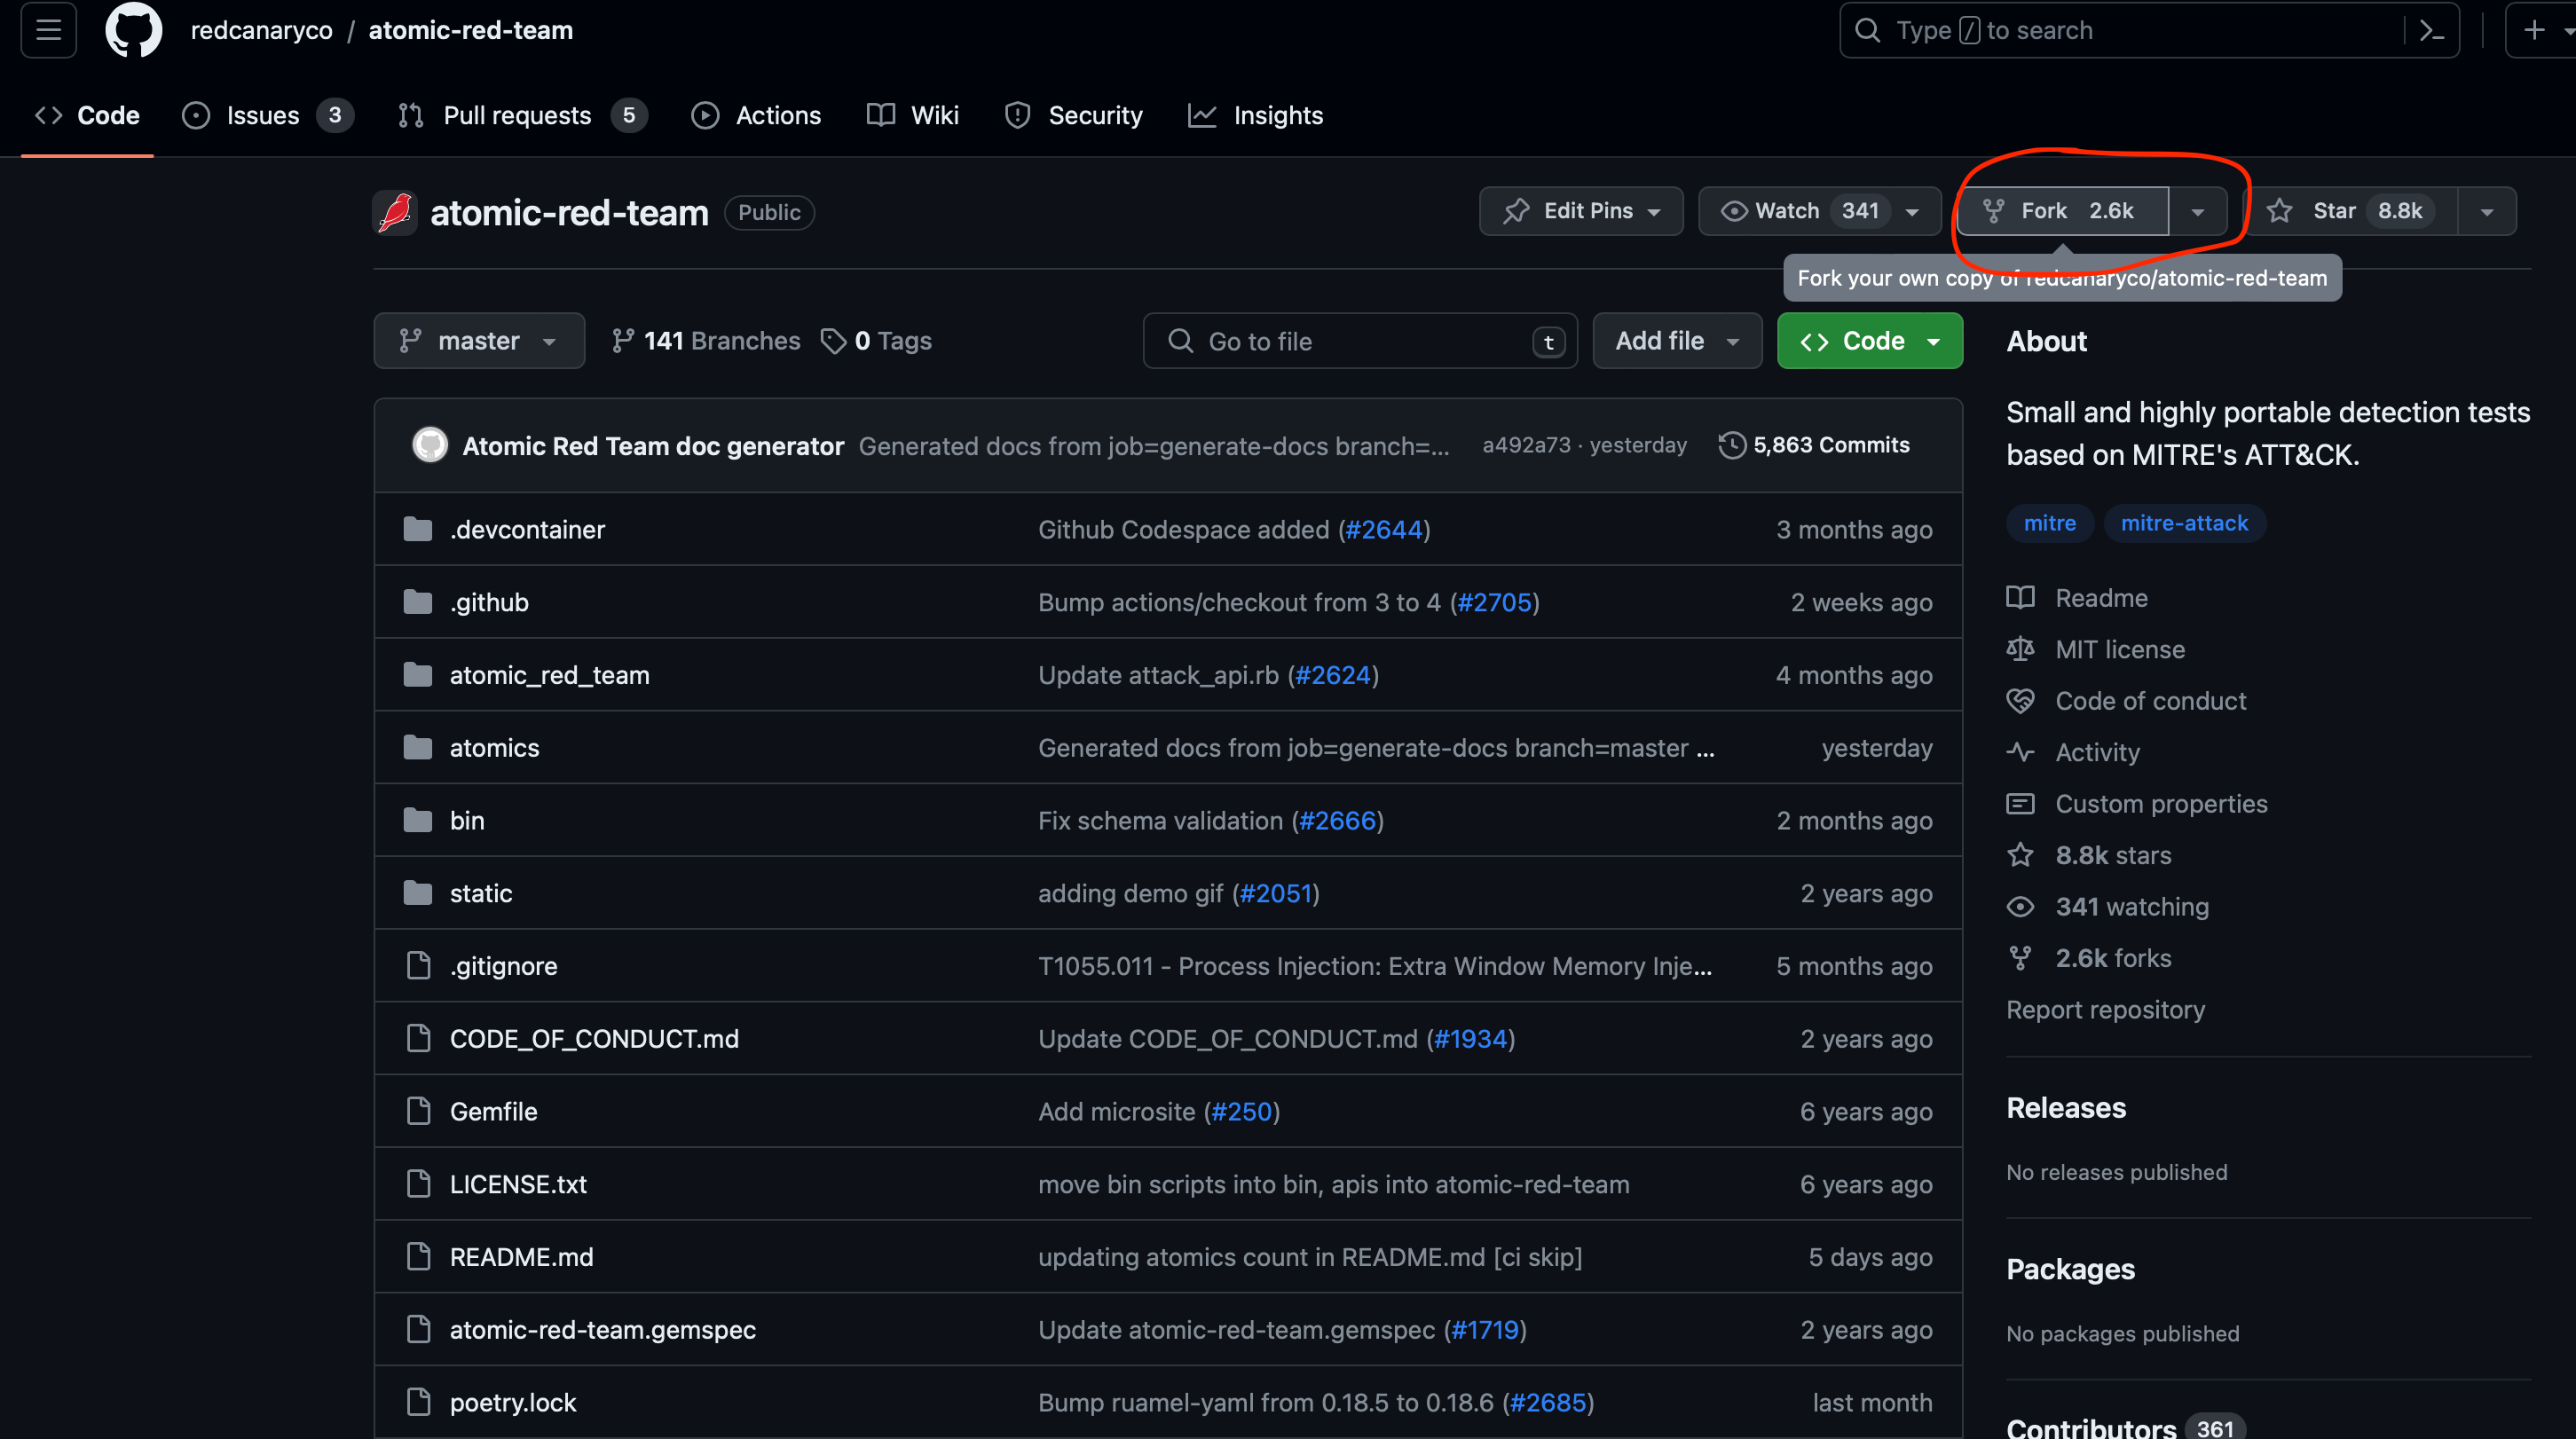Focus the Go to file search box
This screenshot has height=1439, width=2576.
pyautogui.click(x=1360, y=341)
